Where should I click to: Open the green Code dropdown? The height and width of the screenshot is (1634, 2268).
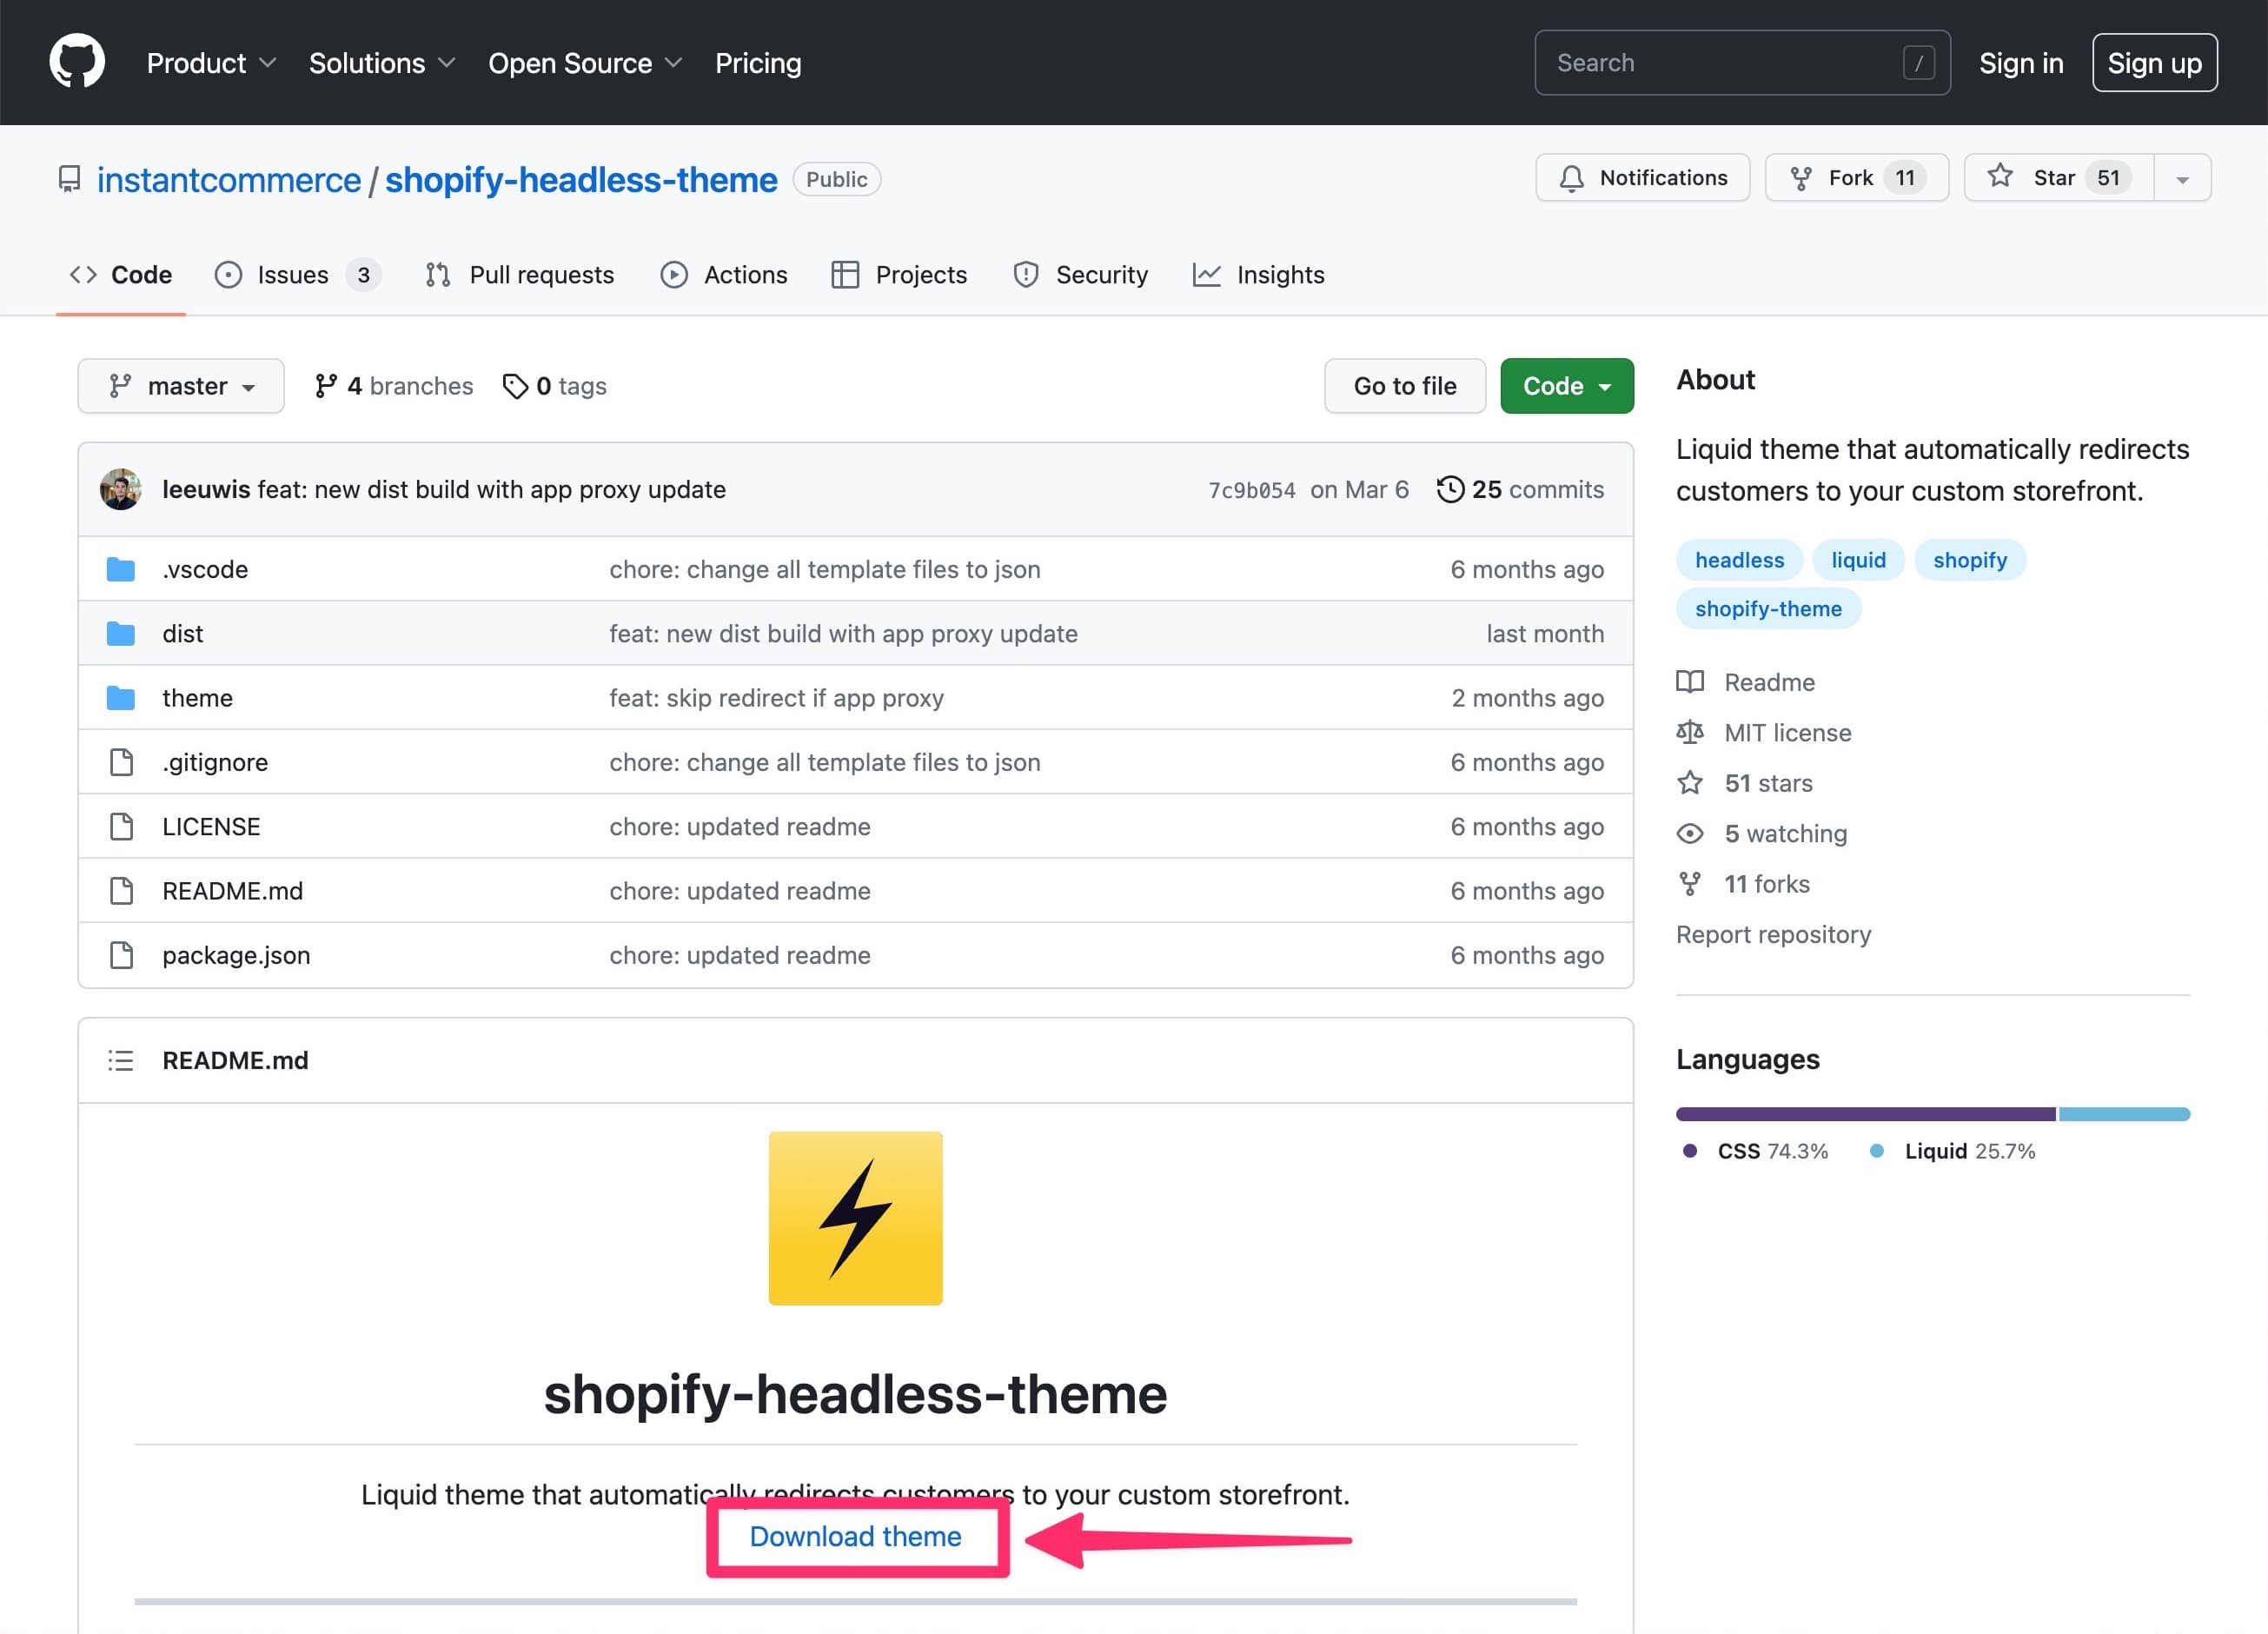tap(1566, 386)
